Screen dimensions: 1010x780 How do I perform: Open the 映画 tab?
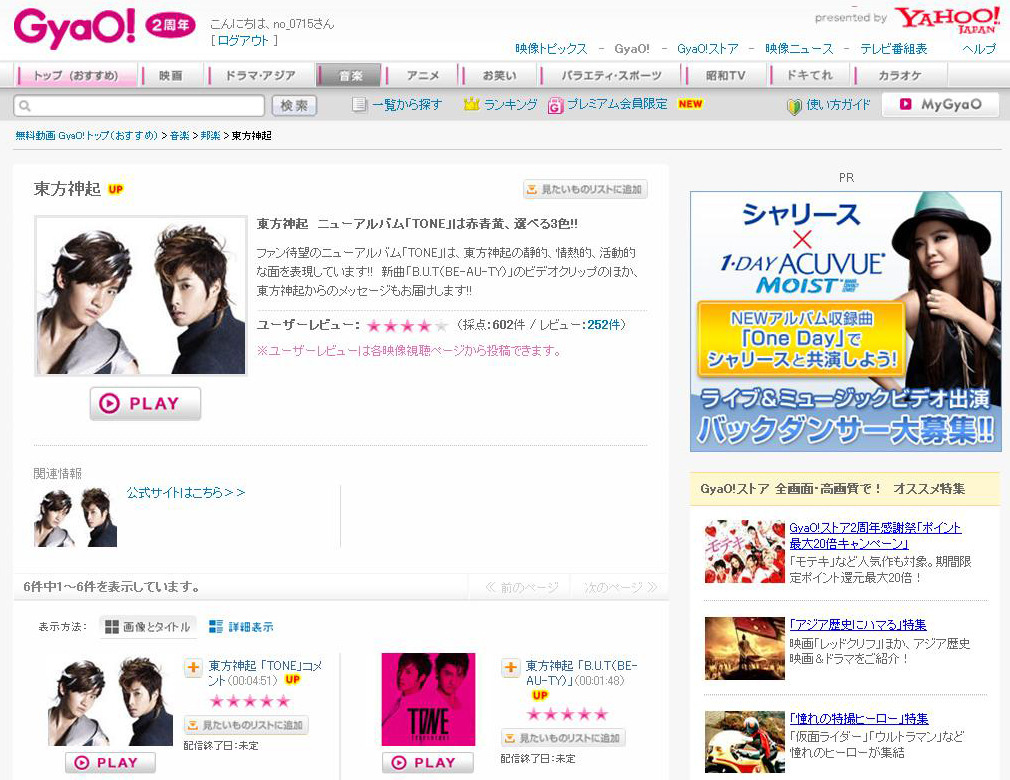(171, 75)
